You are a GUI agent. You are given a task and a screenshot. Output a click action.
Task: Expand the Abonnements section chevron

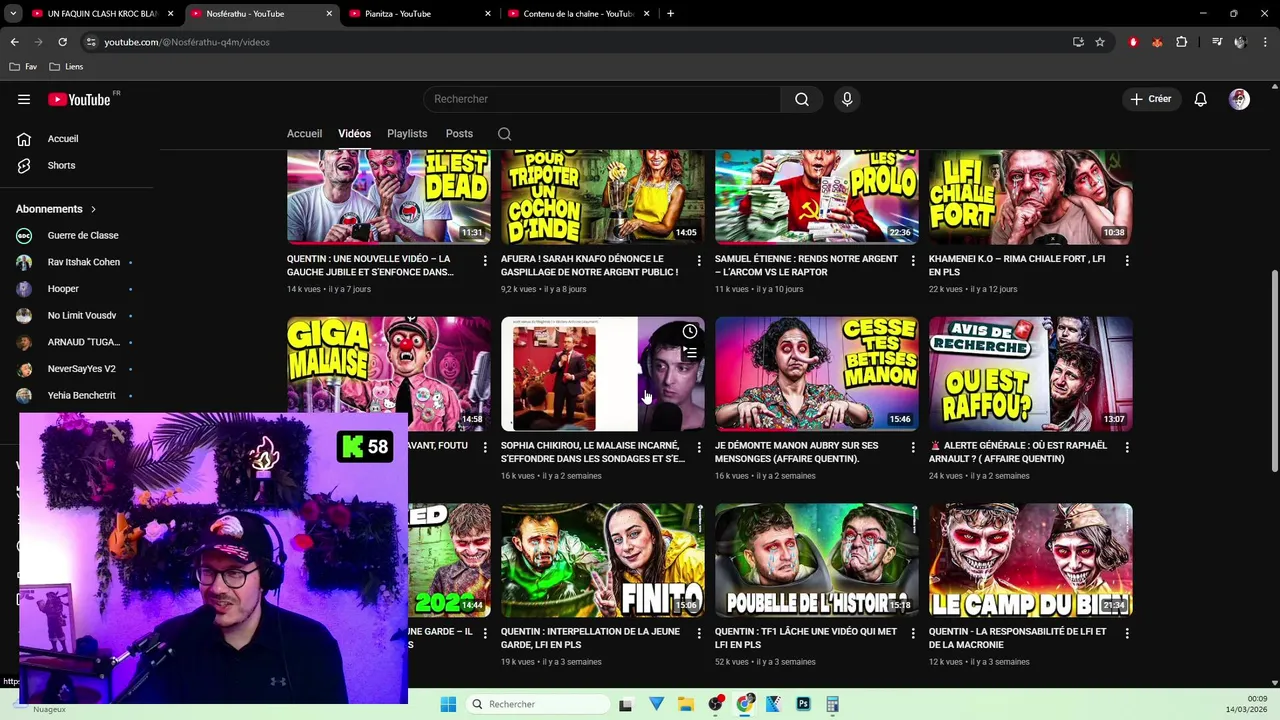pyautogui.click(x=94, y=209)
